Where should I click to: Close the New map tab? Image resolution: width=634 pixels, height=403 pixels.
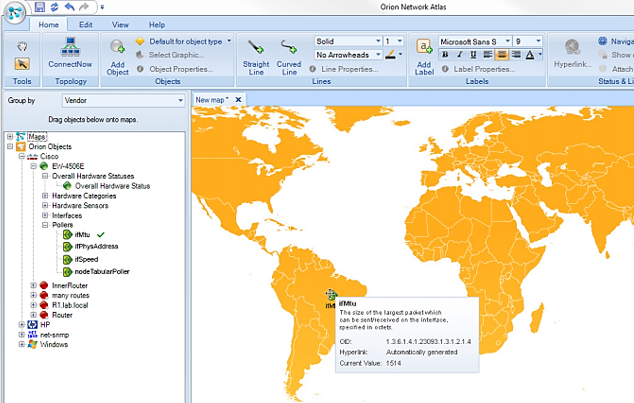tap(239, 99)
